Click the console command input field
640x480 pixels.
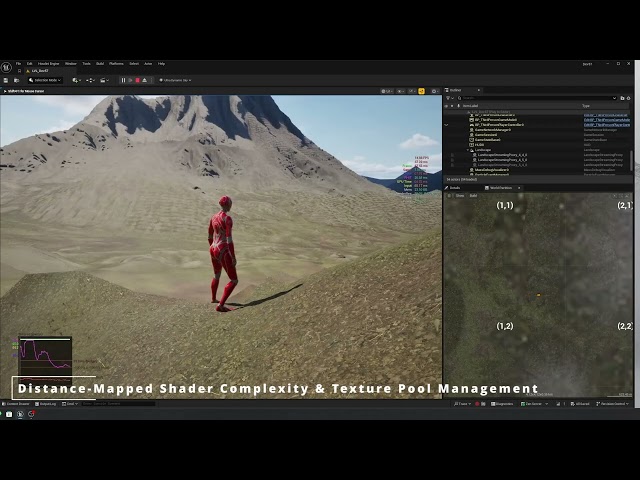[x=118, y=404]
